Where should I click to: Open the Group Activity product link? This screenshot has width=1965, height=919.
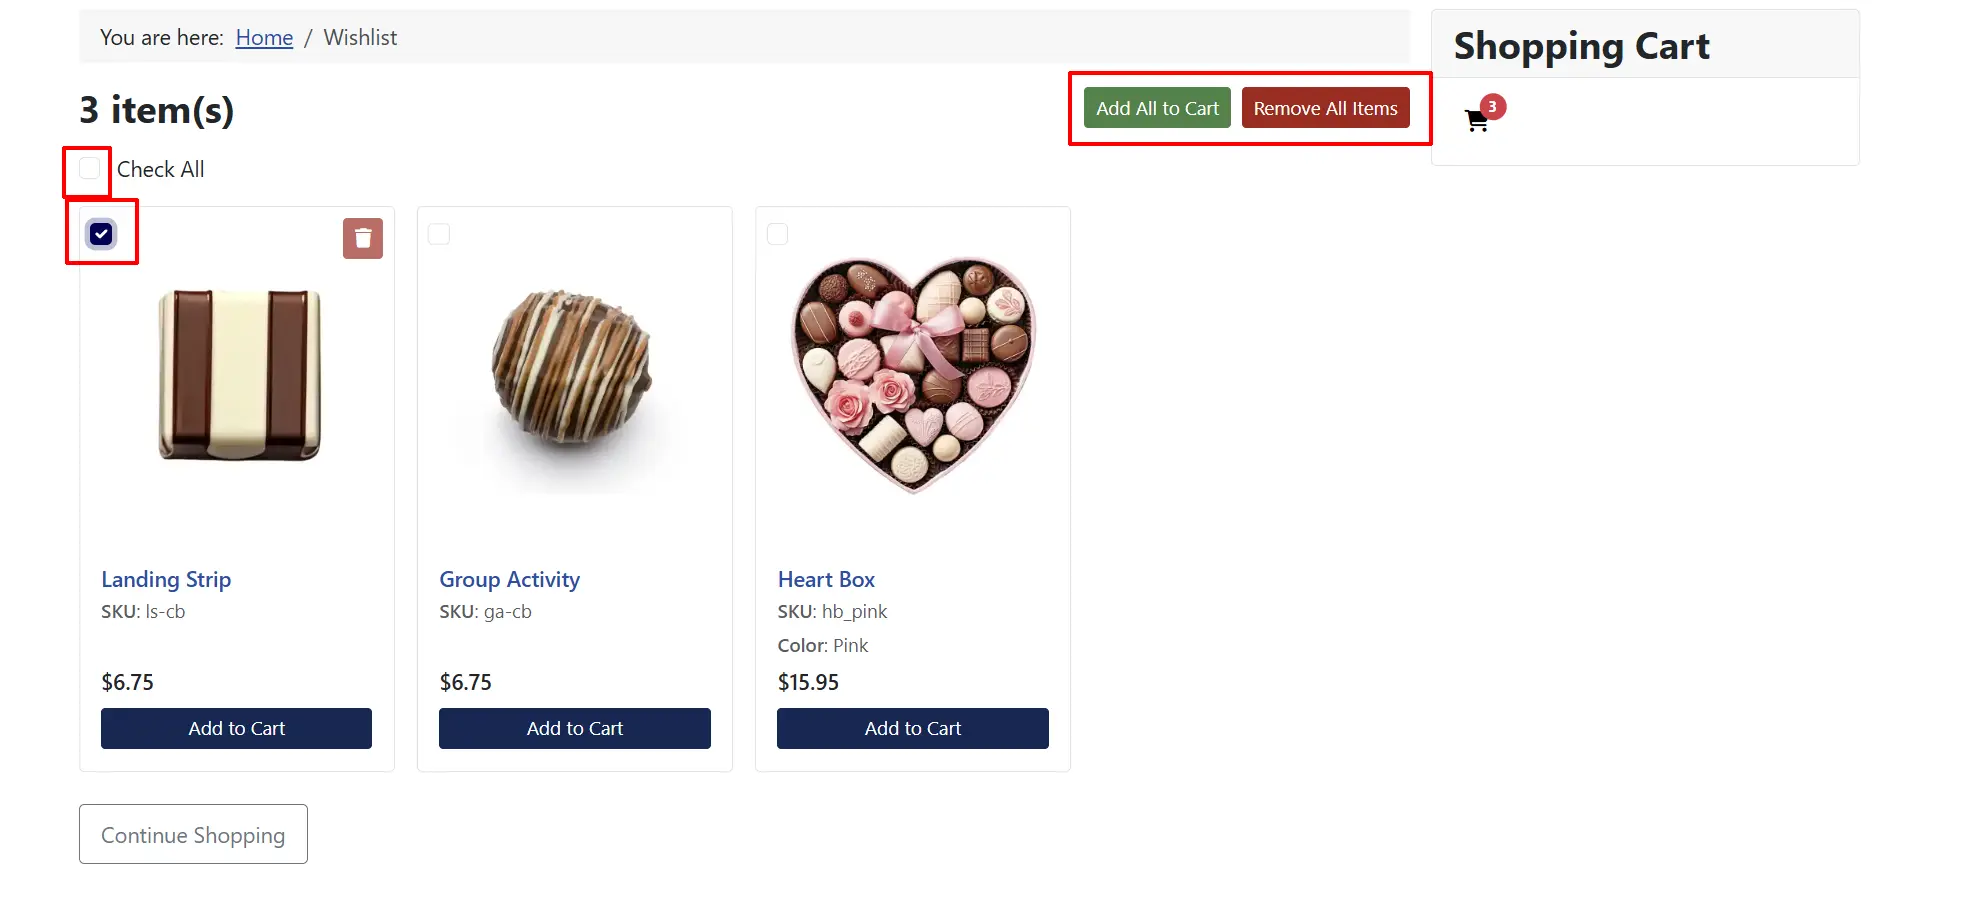(x=509, y=579)
